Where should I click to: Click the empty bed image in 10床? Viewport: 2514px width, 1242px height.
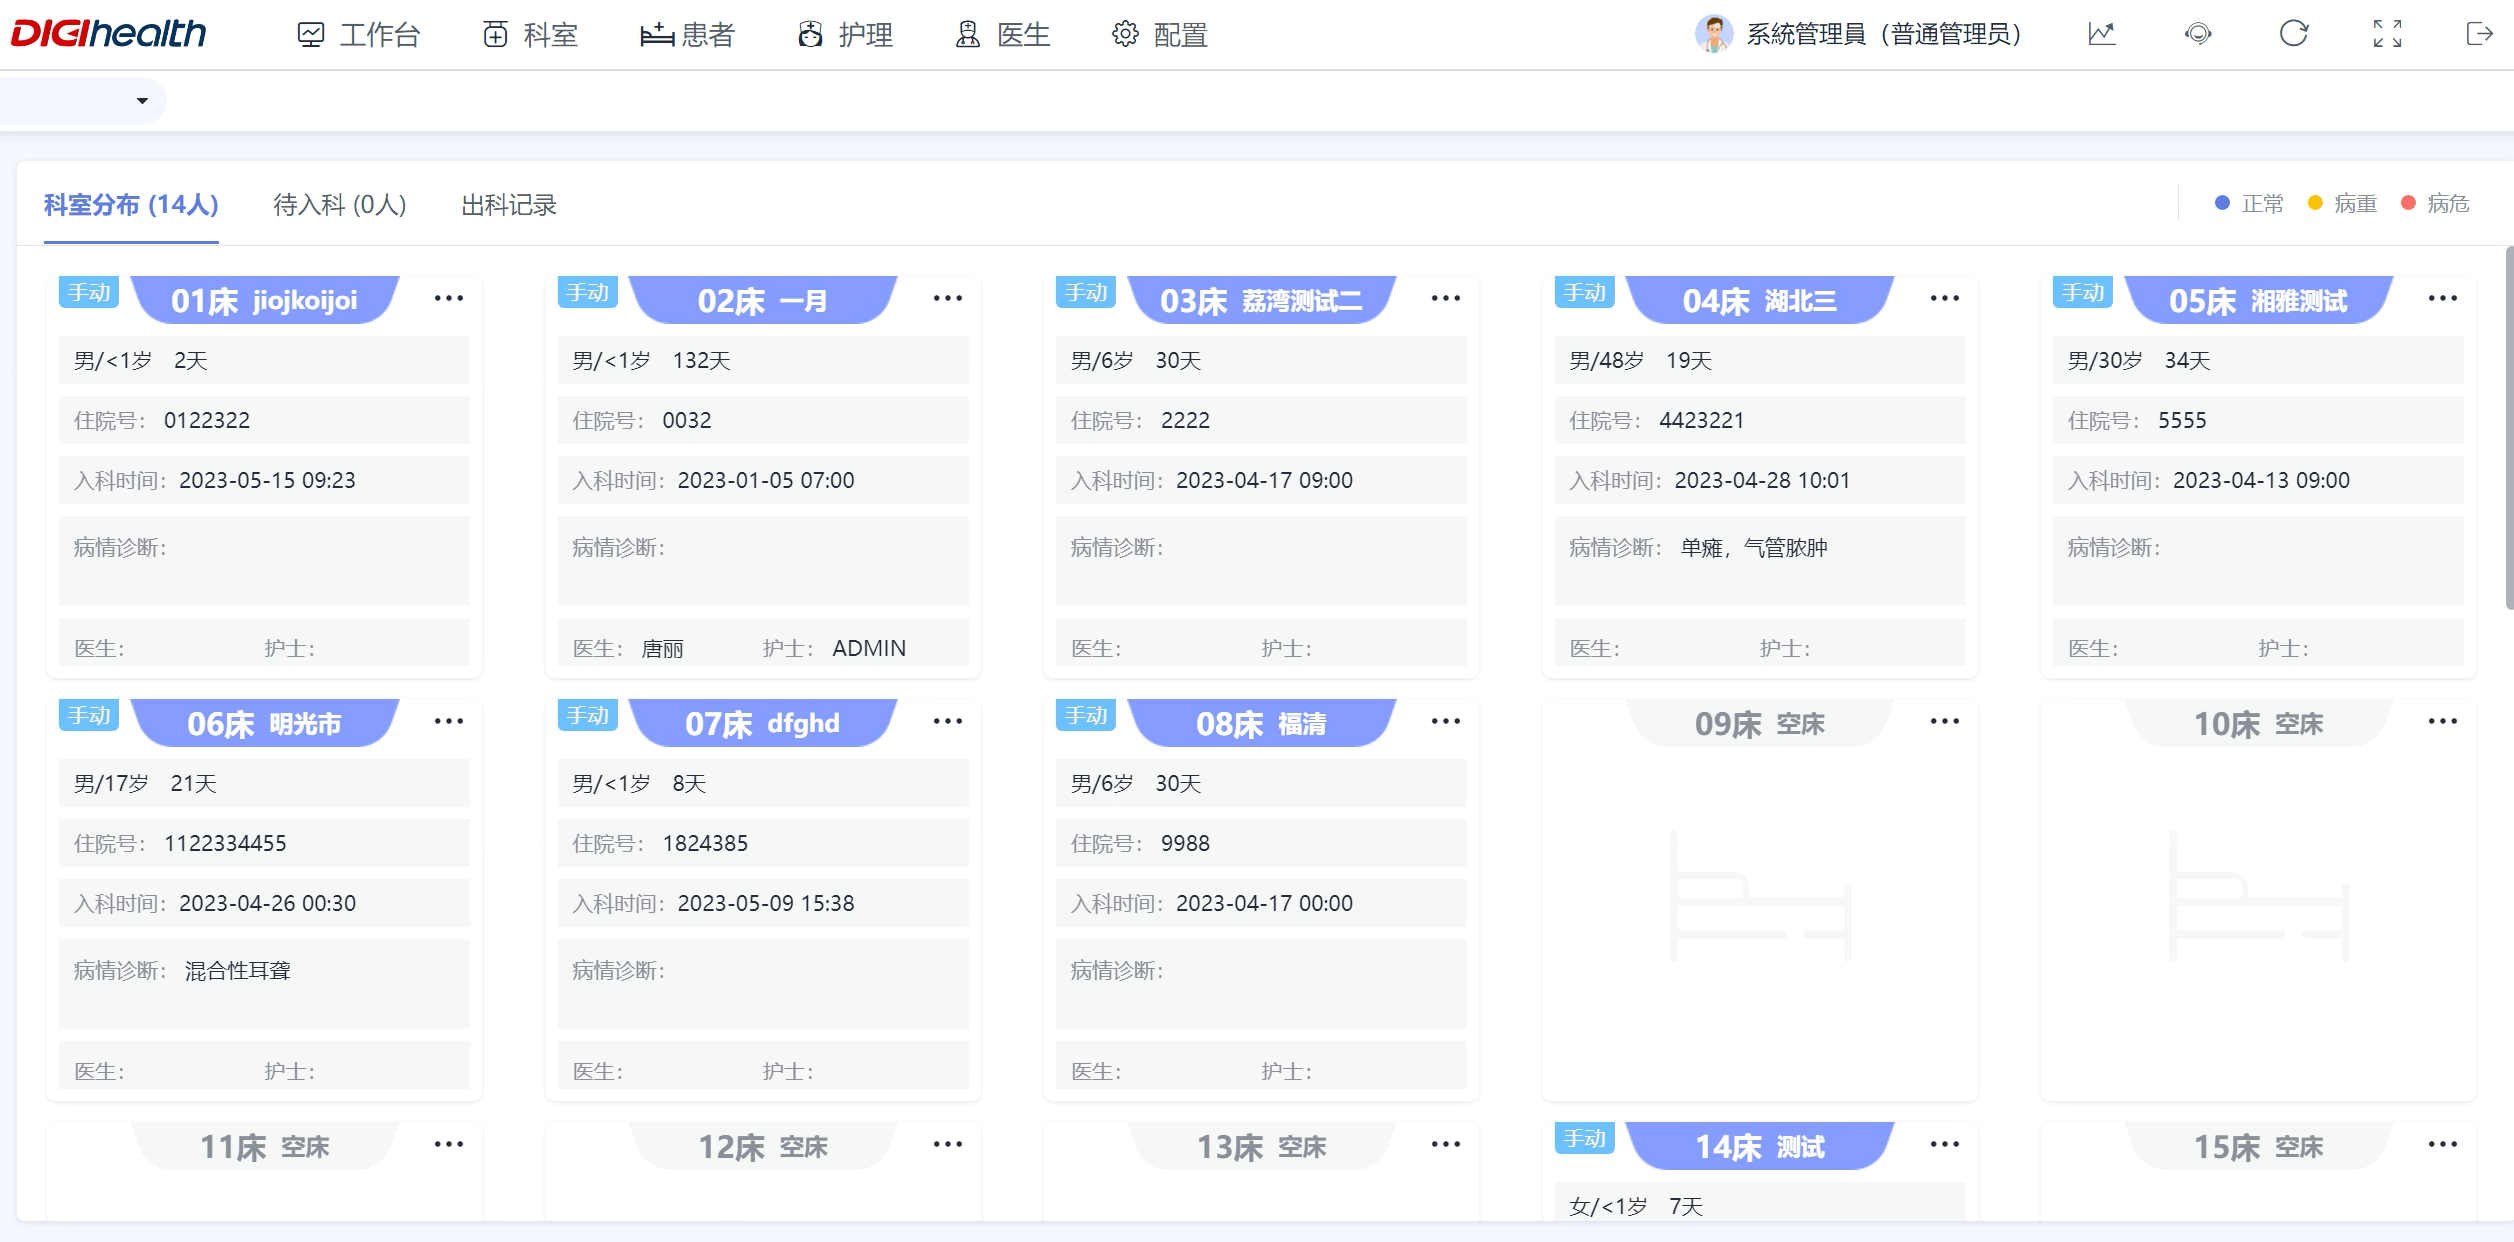2259,896
